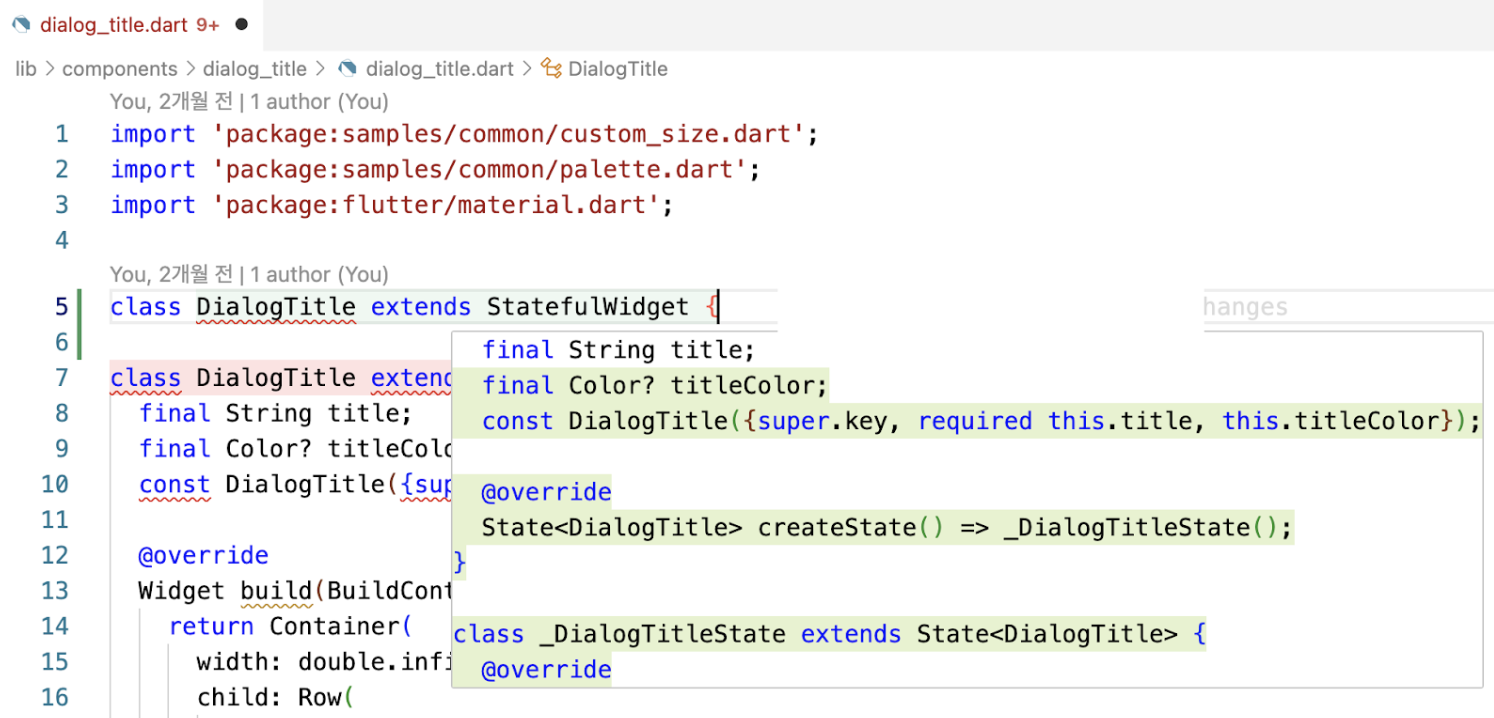Viewport: 1494px width, 718px height.
Task: Click the Dart file icon in the breadcrumb
Action: tap(347, 69)
